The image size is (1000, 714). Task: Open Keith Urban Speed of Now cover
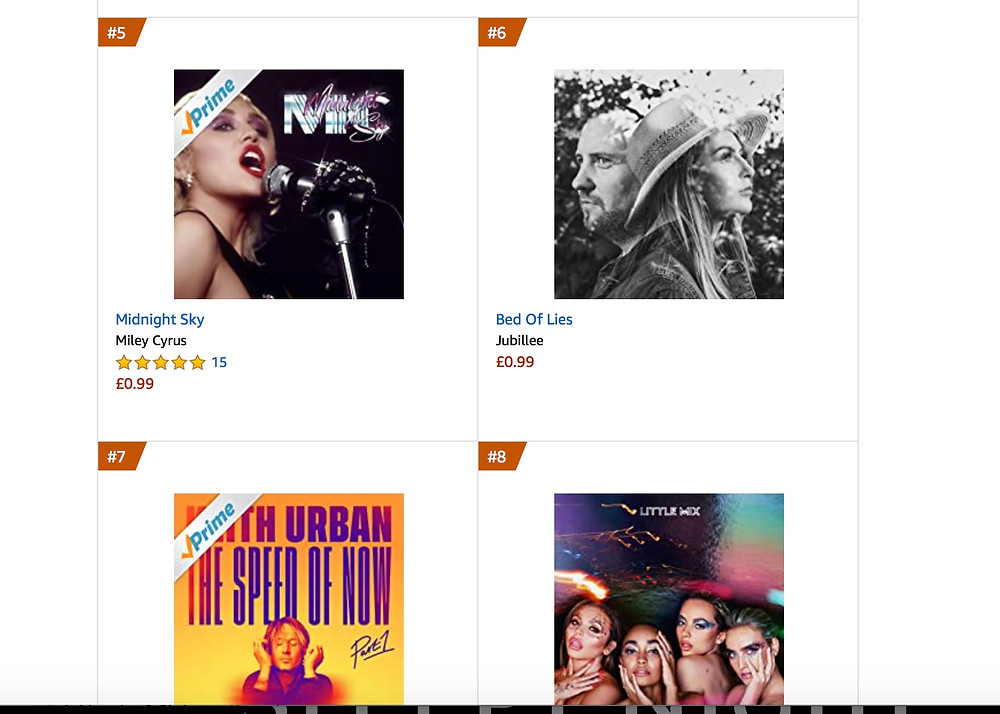click(289, 599)
